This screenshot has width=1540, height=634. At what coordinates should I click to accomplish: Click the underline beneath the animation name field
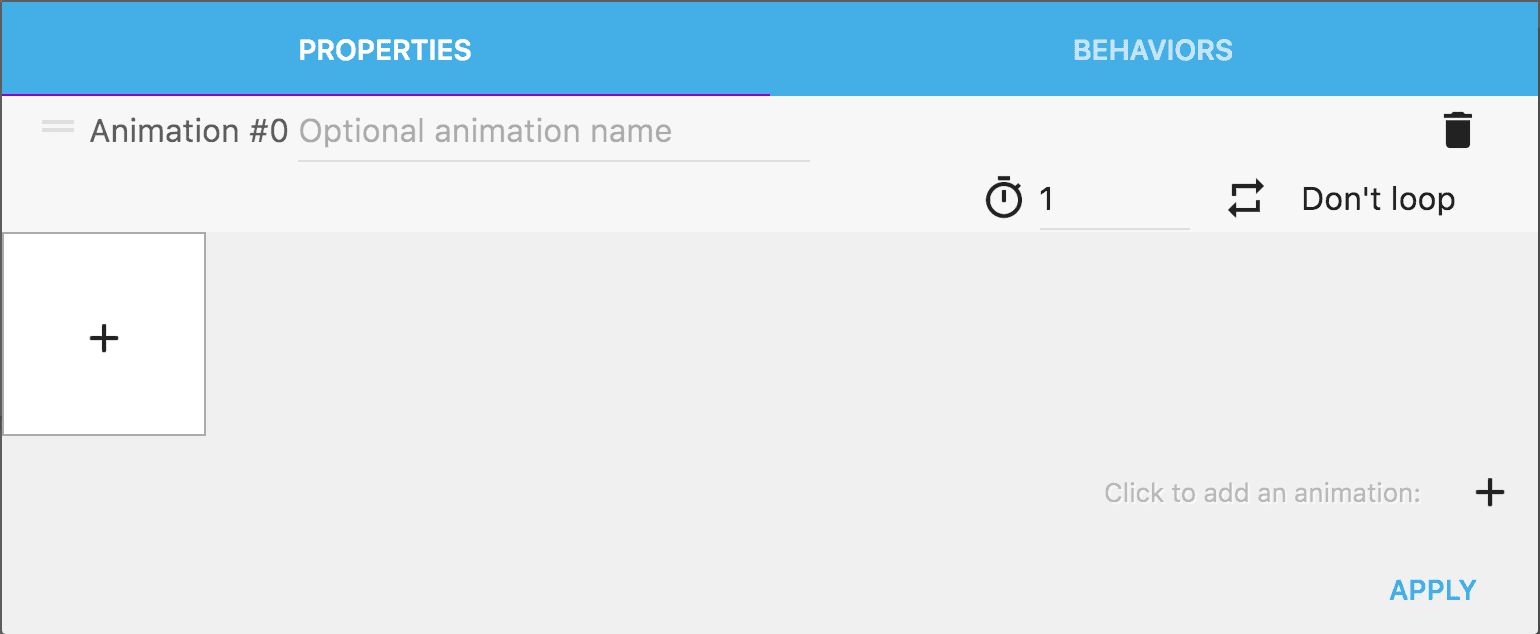pyautogui.click(x=553, y=160)
